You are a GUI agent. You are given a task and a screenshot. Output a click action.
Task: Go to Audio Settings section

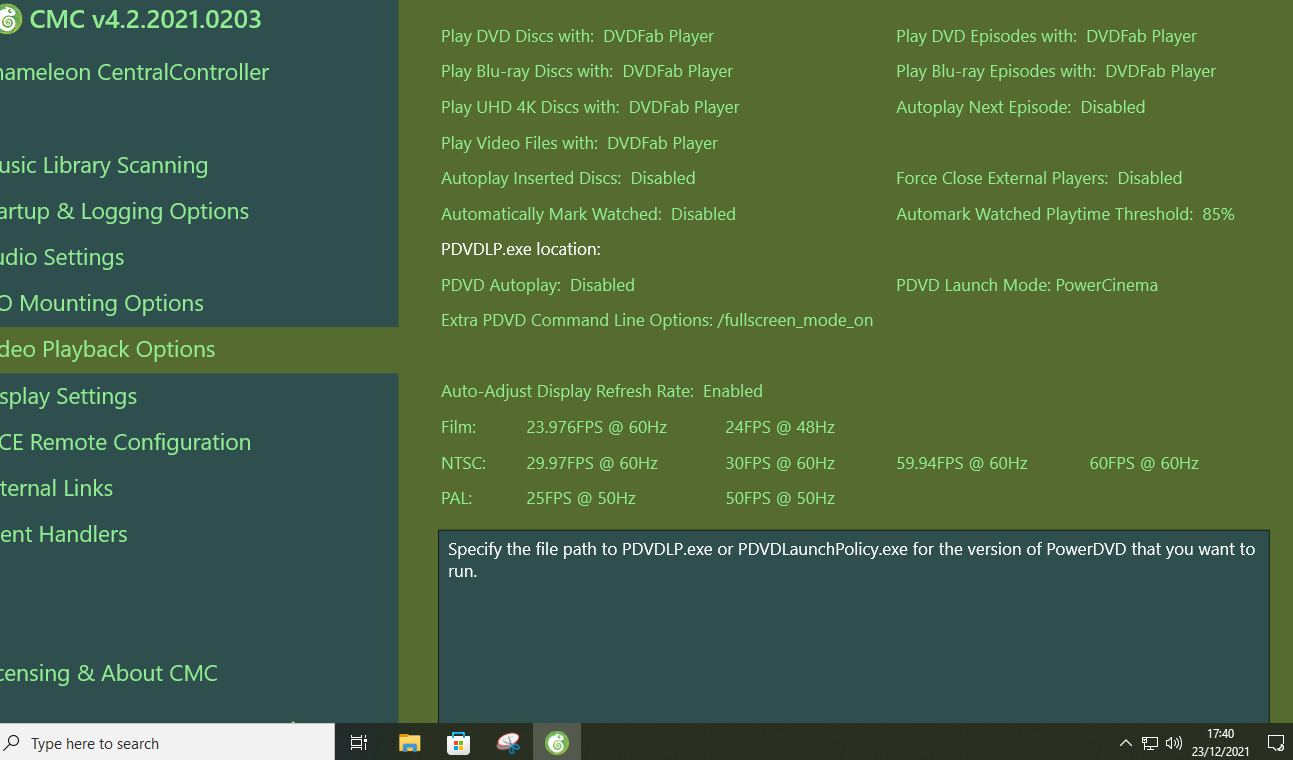(x=62, y=257)
